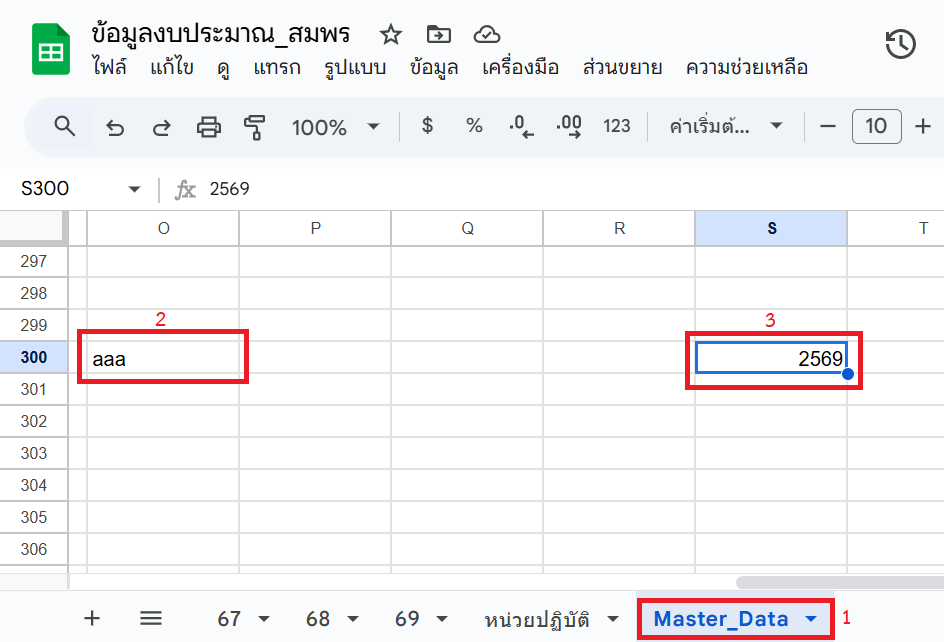Increase decimal places for the cell

(568, 126)
